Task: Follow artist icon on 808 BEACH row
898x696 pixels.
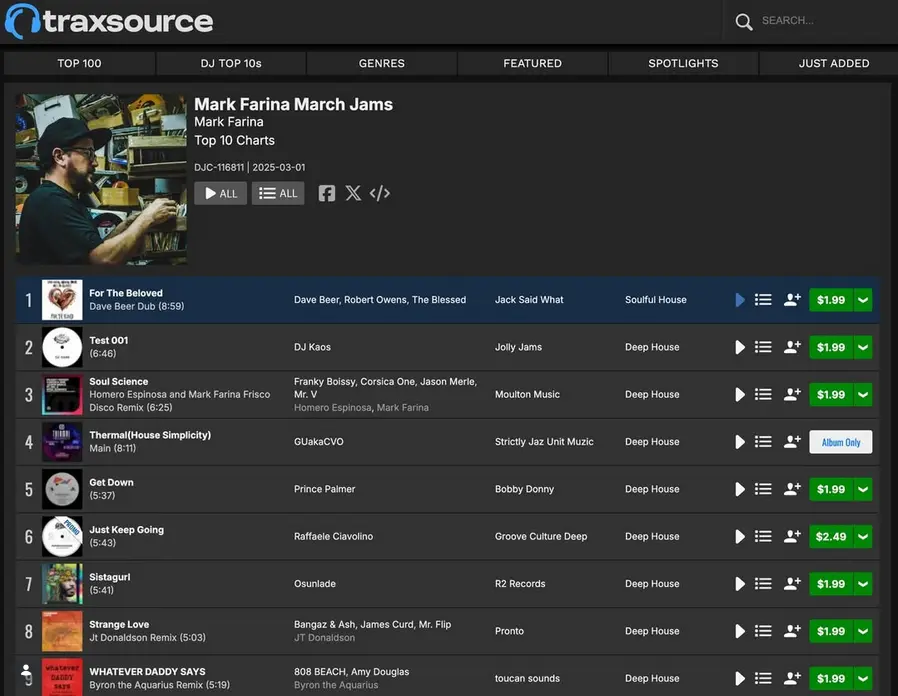Action: tap(792, 678)
